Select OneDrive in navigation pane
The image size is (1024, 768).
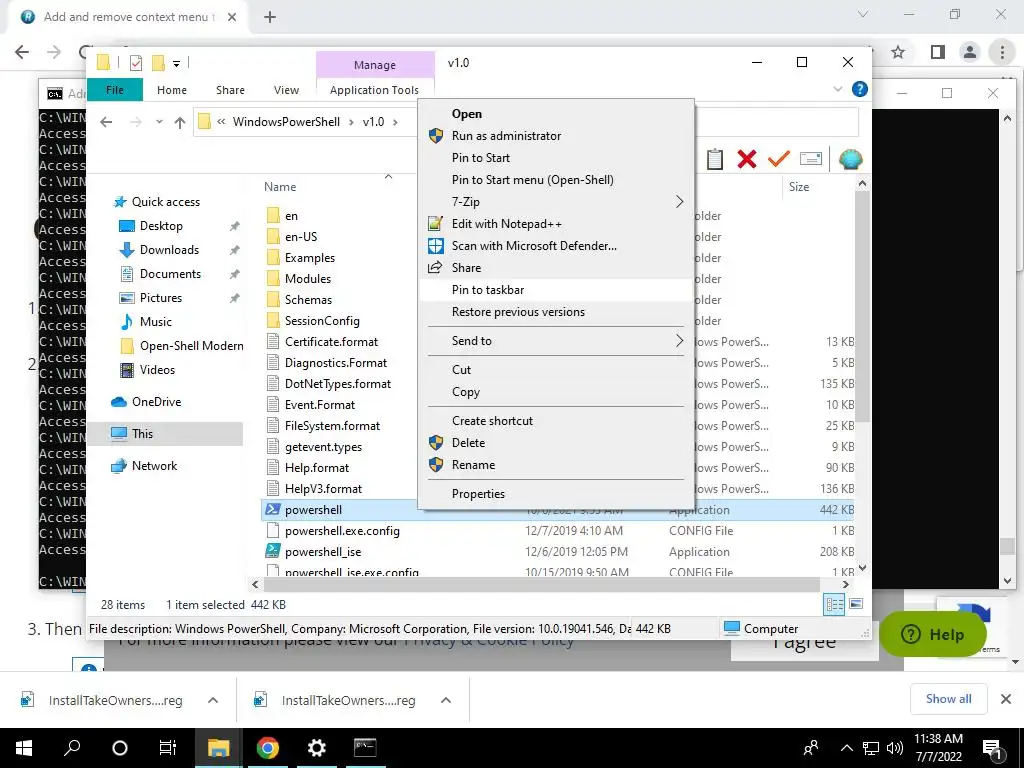[156, 402]
